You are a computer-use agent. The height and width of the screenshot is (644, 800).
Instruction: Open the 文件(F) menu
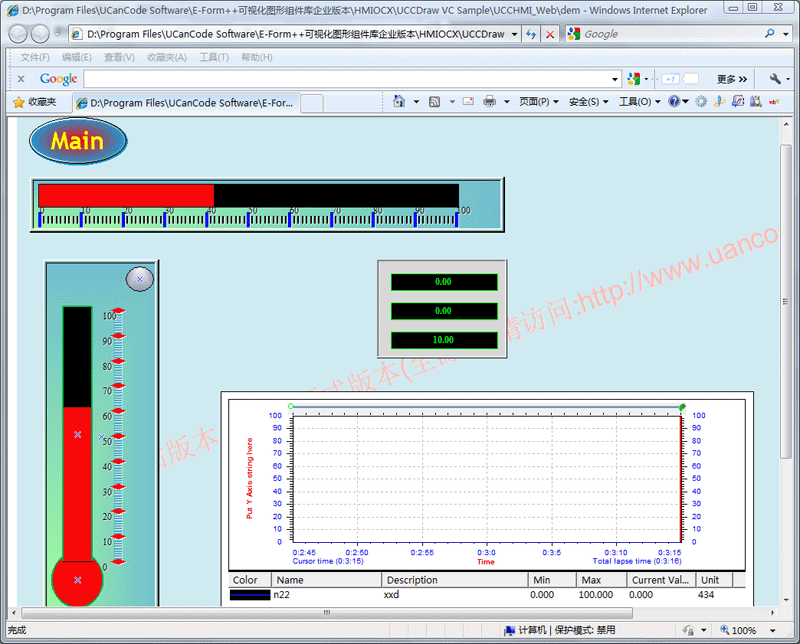click(36, 57)
